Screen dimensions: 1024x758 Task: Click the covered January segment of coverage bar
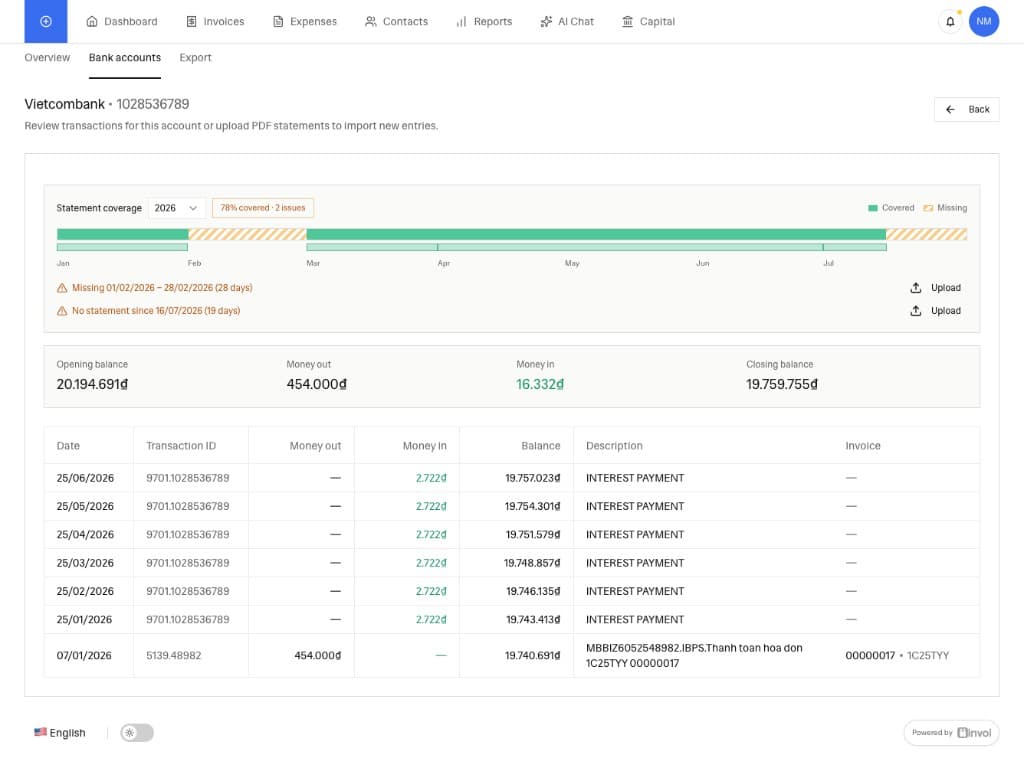point(123,234)
